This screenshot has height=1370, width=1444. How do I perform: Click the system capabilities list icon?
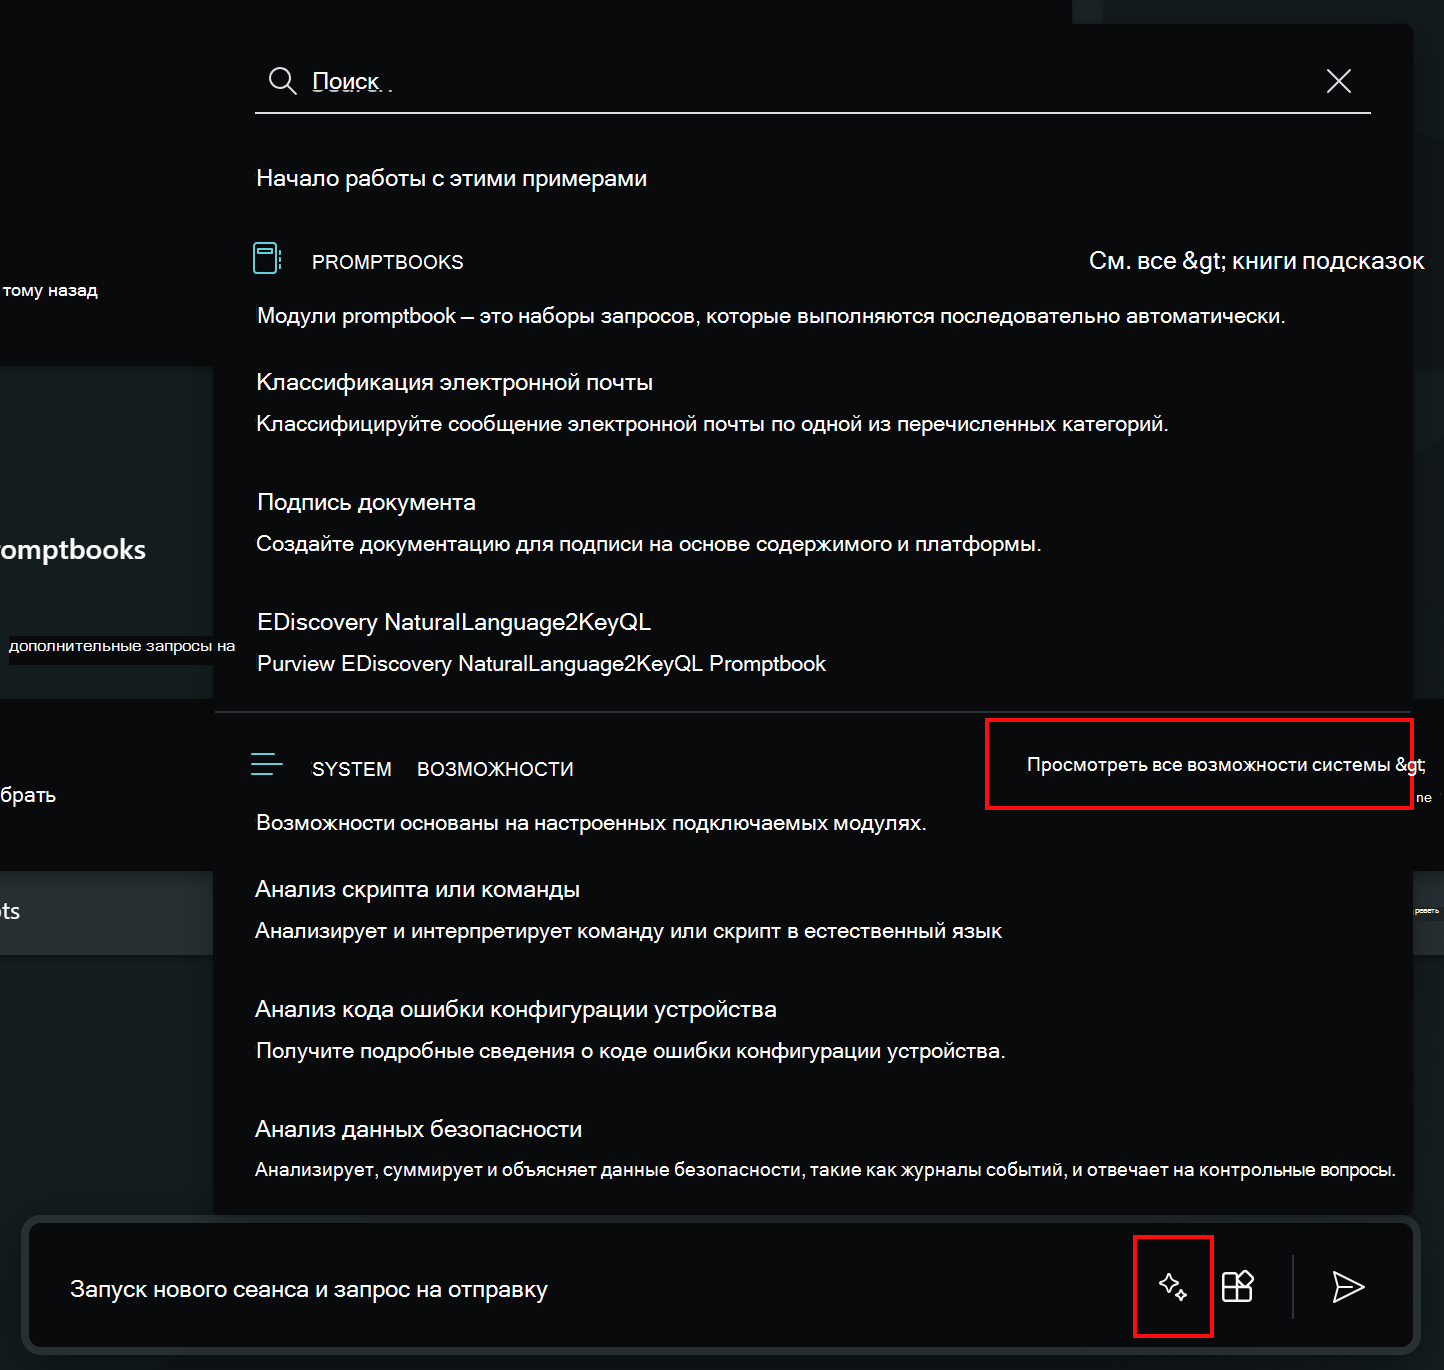pyautogui.click(x=267, y=765)
